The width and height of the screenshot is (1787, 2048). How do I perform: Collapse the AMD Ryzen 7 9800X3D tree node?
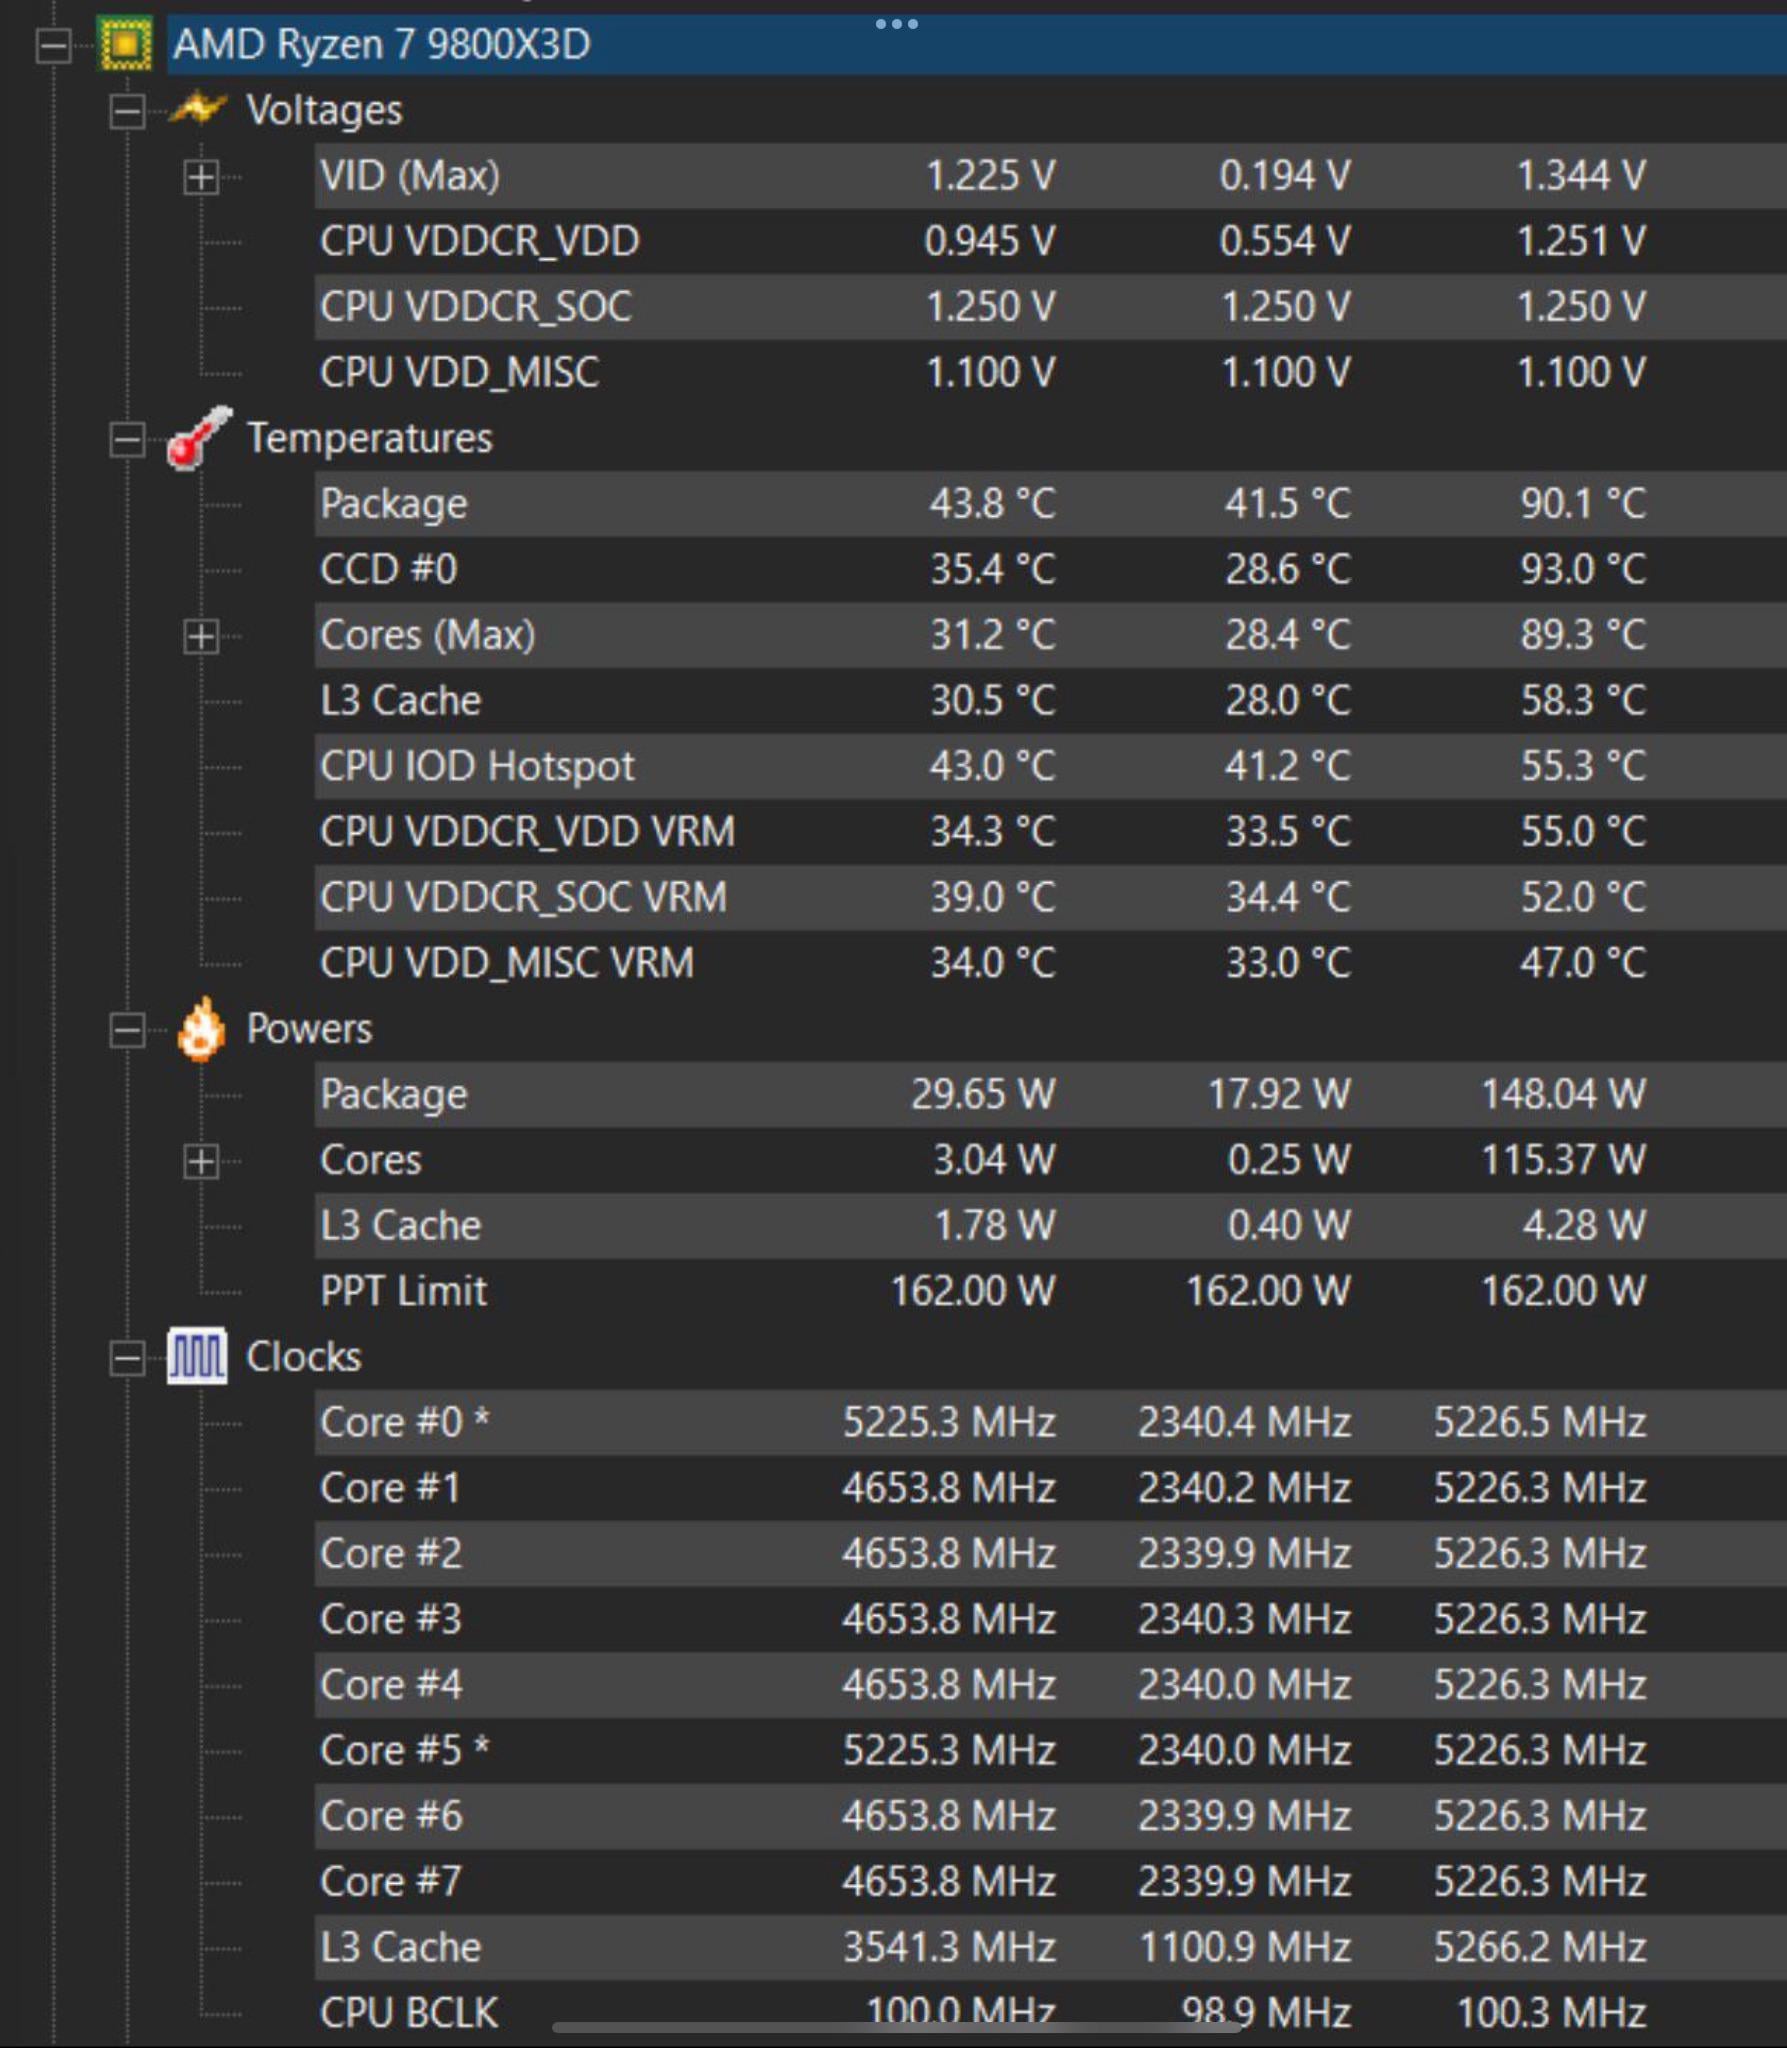53,45
